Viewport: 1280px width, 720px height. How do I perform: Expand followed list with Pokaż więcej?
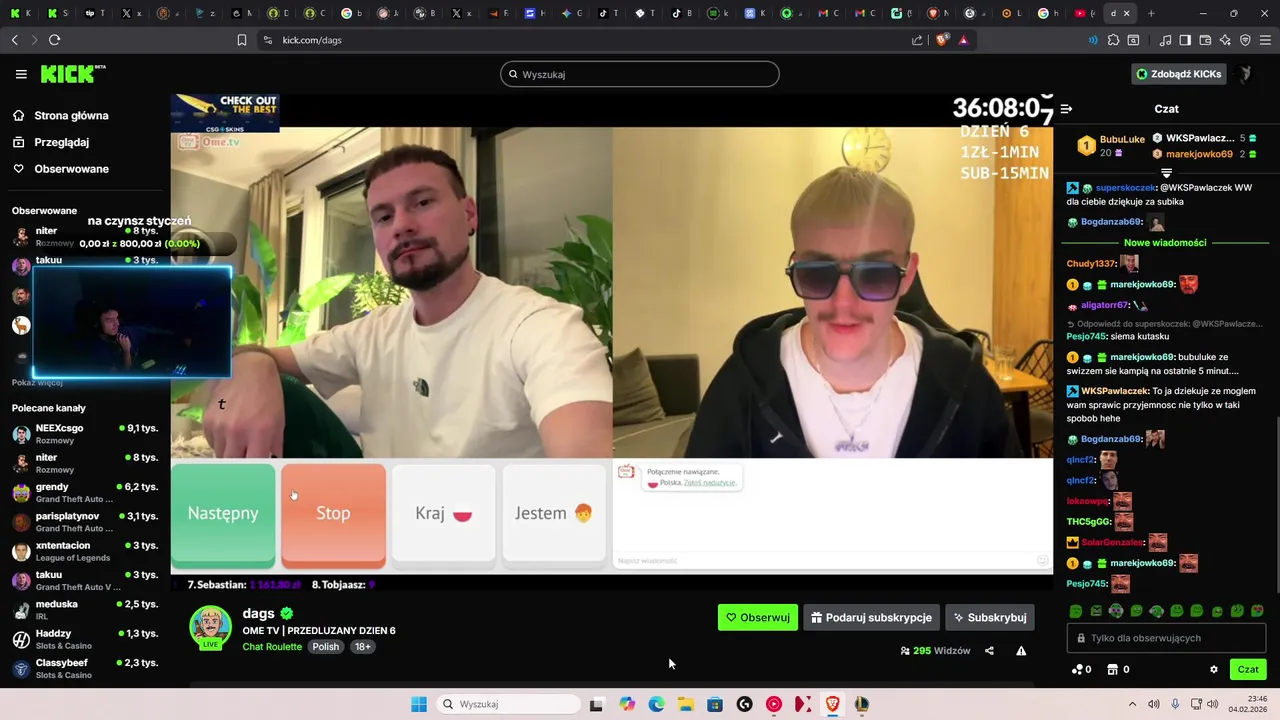point(37,382)
